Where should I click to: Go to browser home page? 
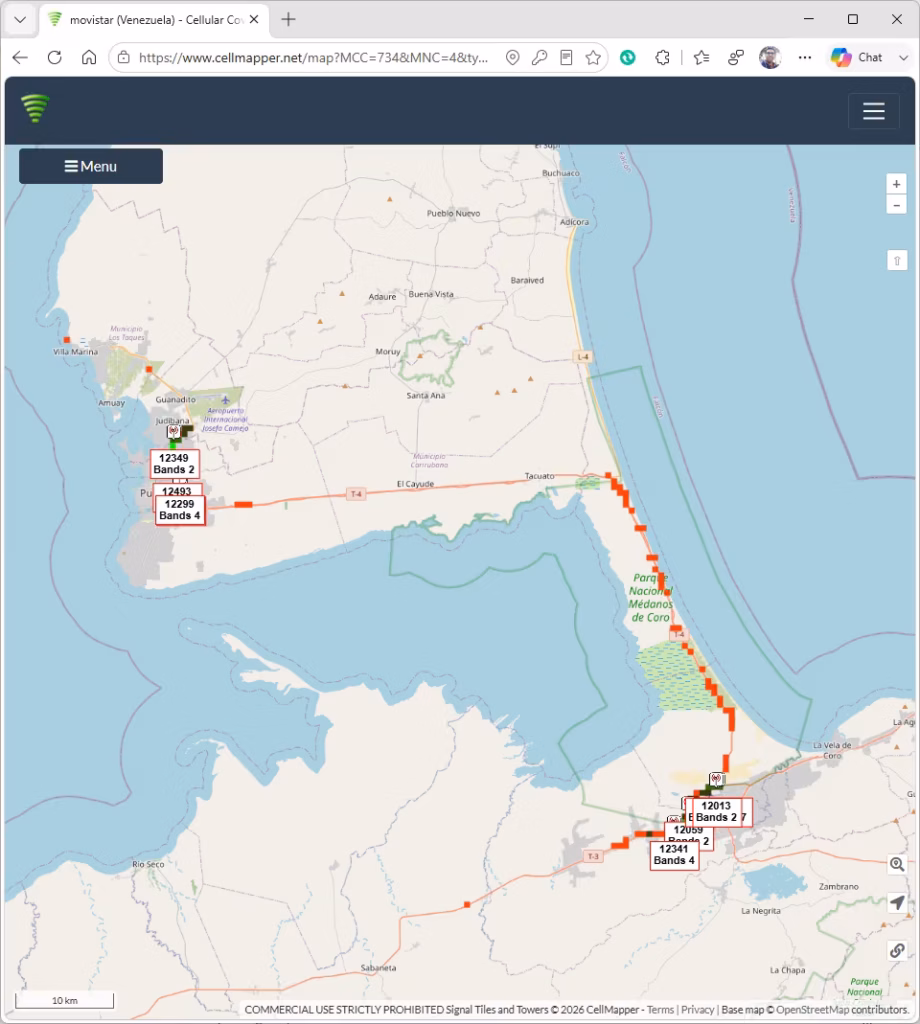coord(89,57)
